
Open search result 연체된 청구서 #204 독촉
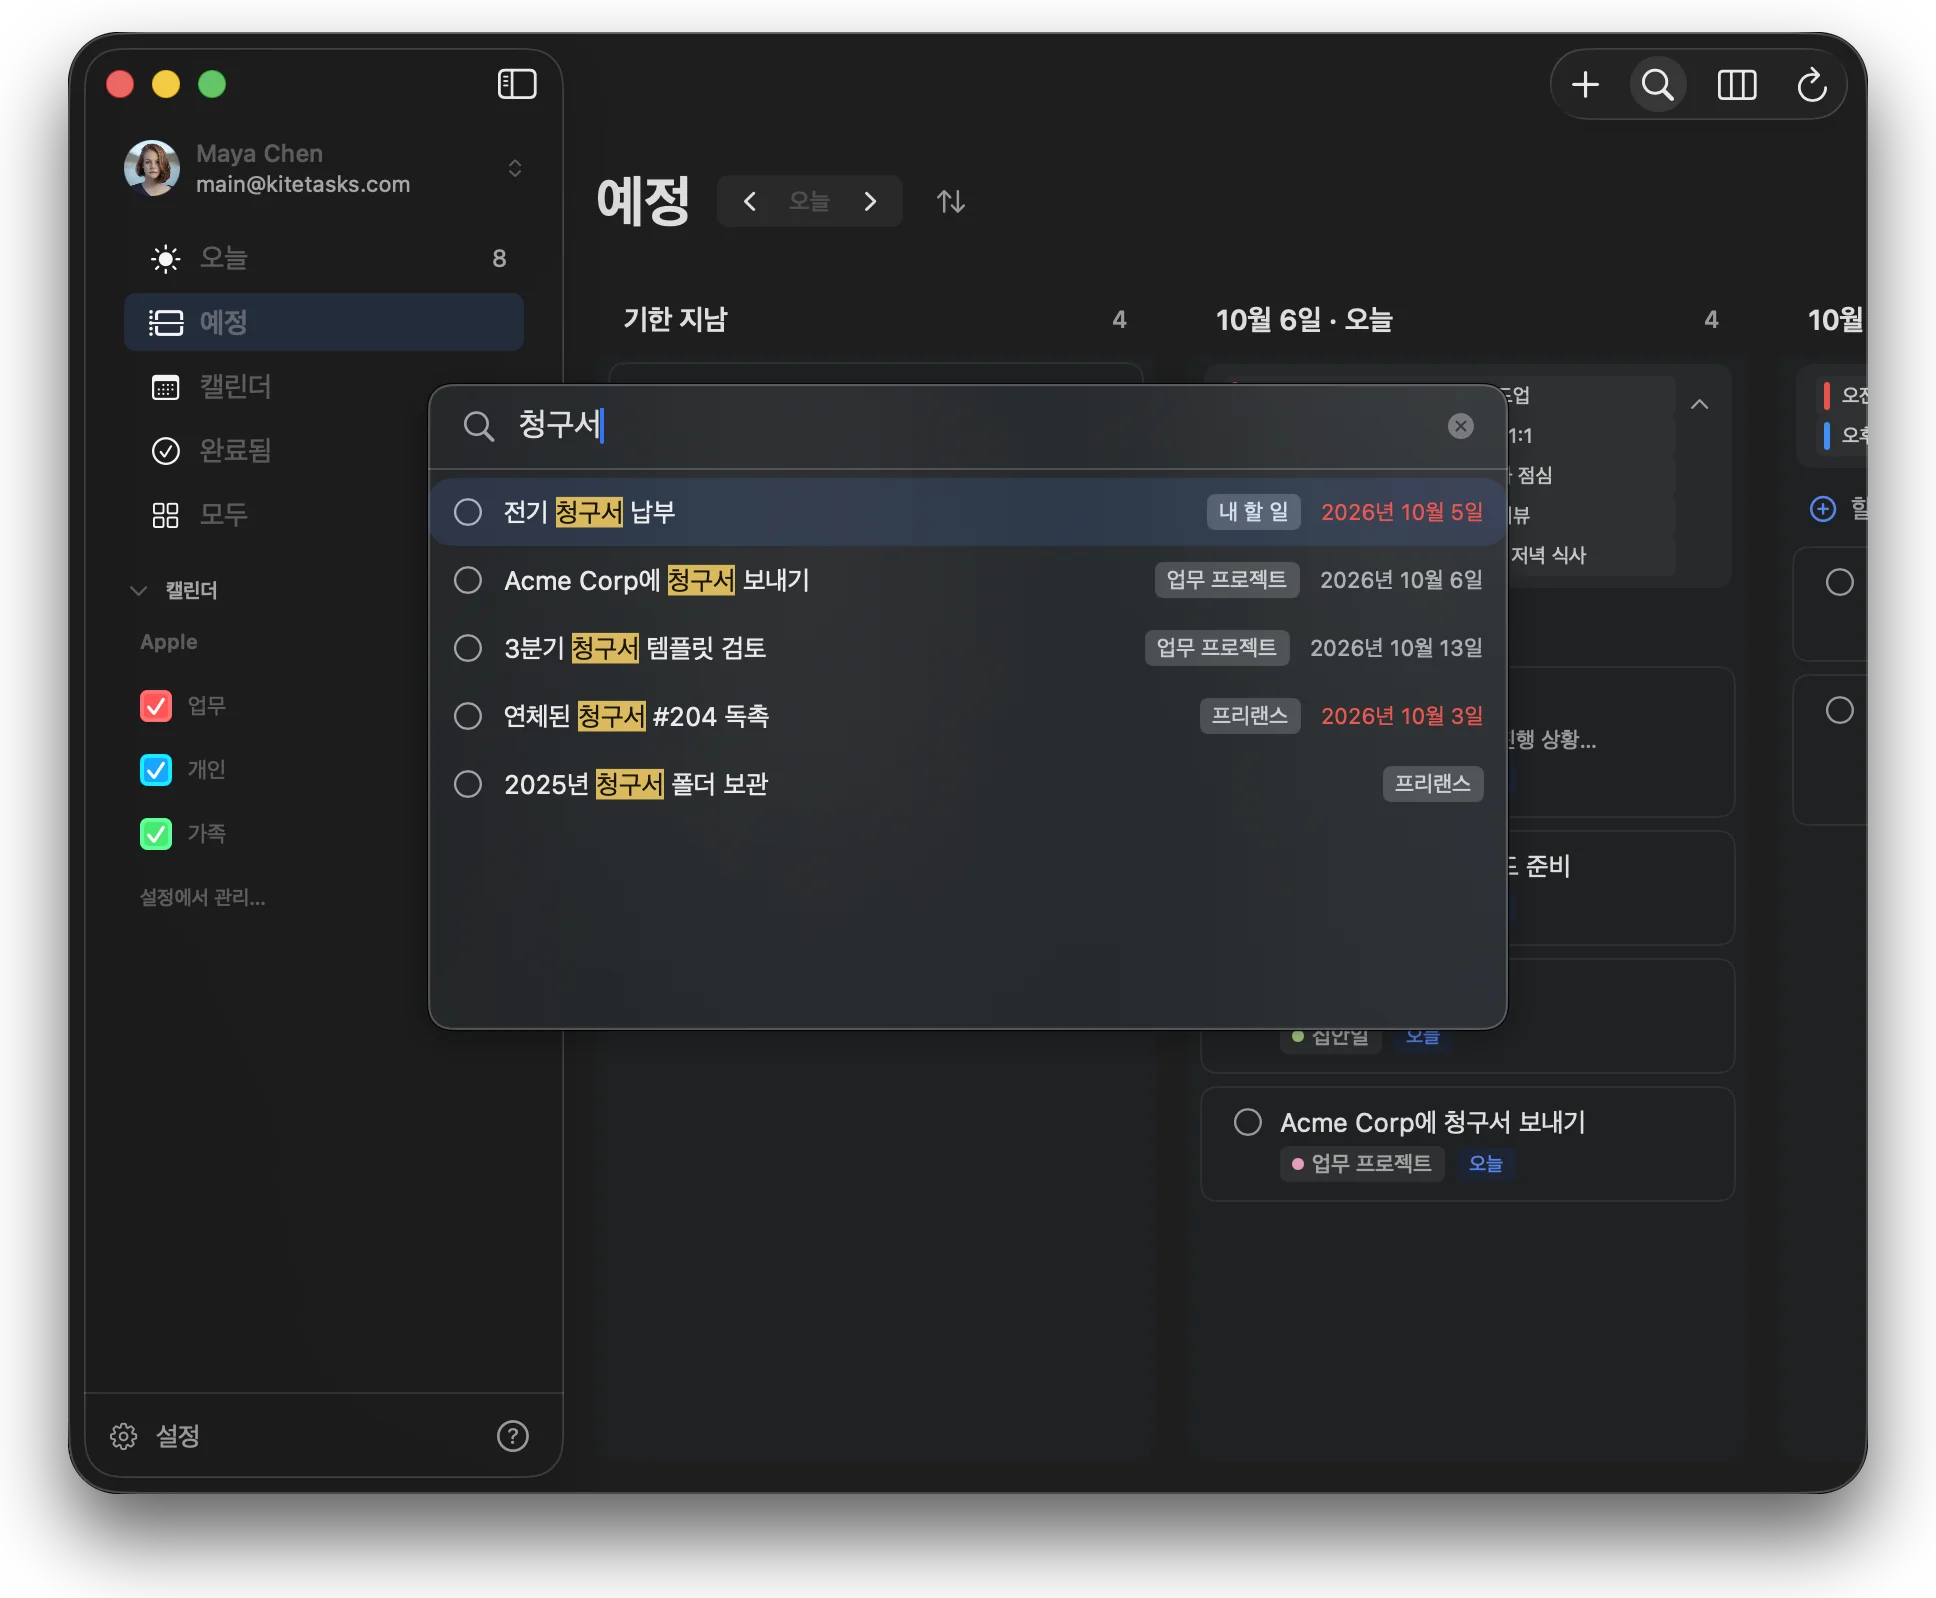click(967, 716)
